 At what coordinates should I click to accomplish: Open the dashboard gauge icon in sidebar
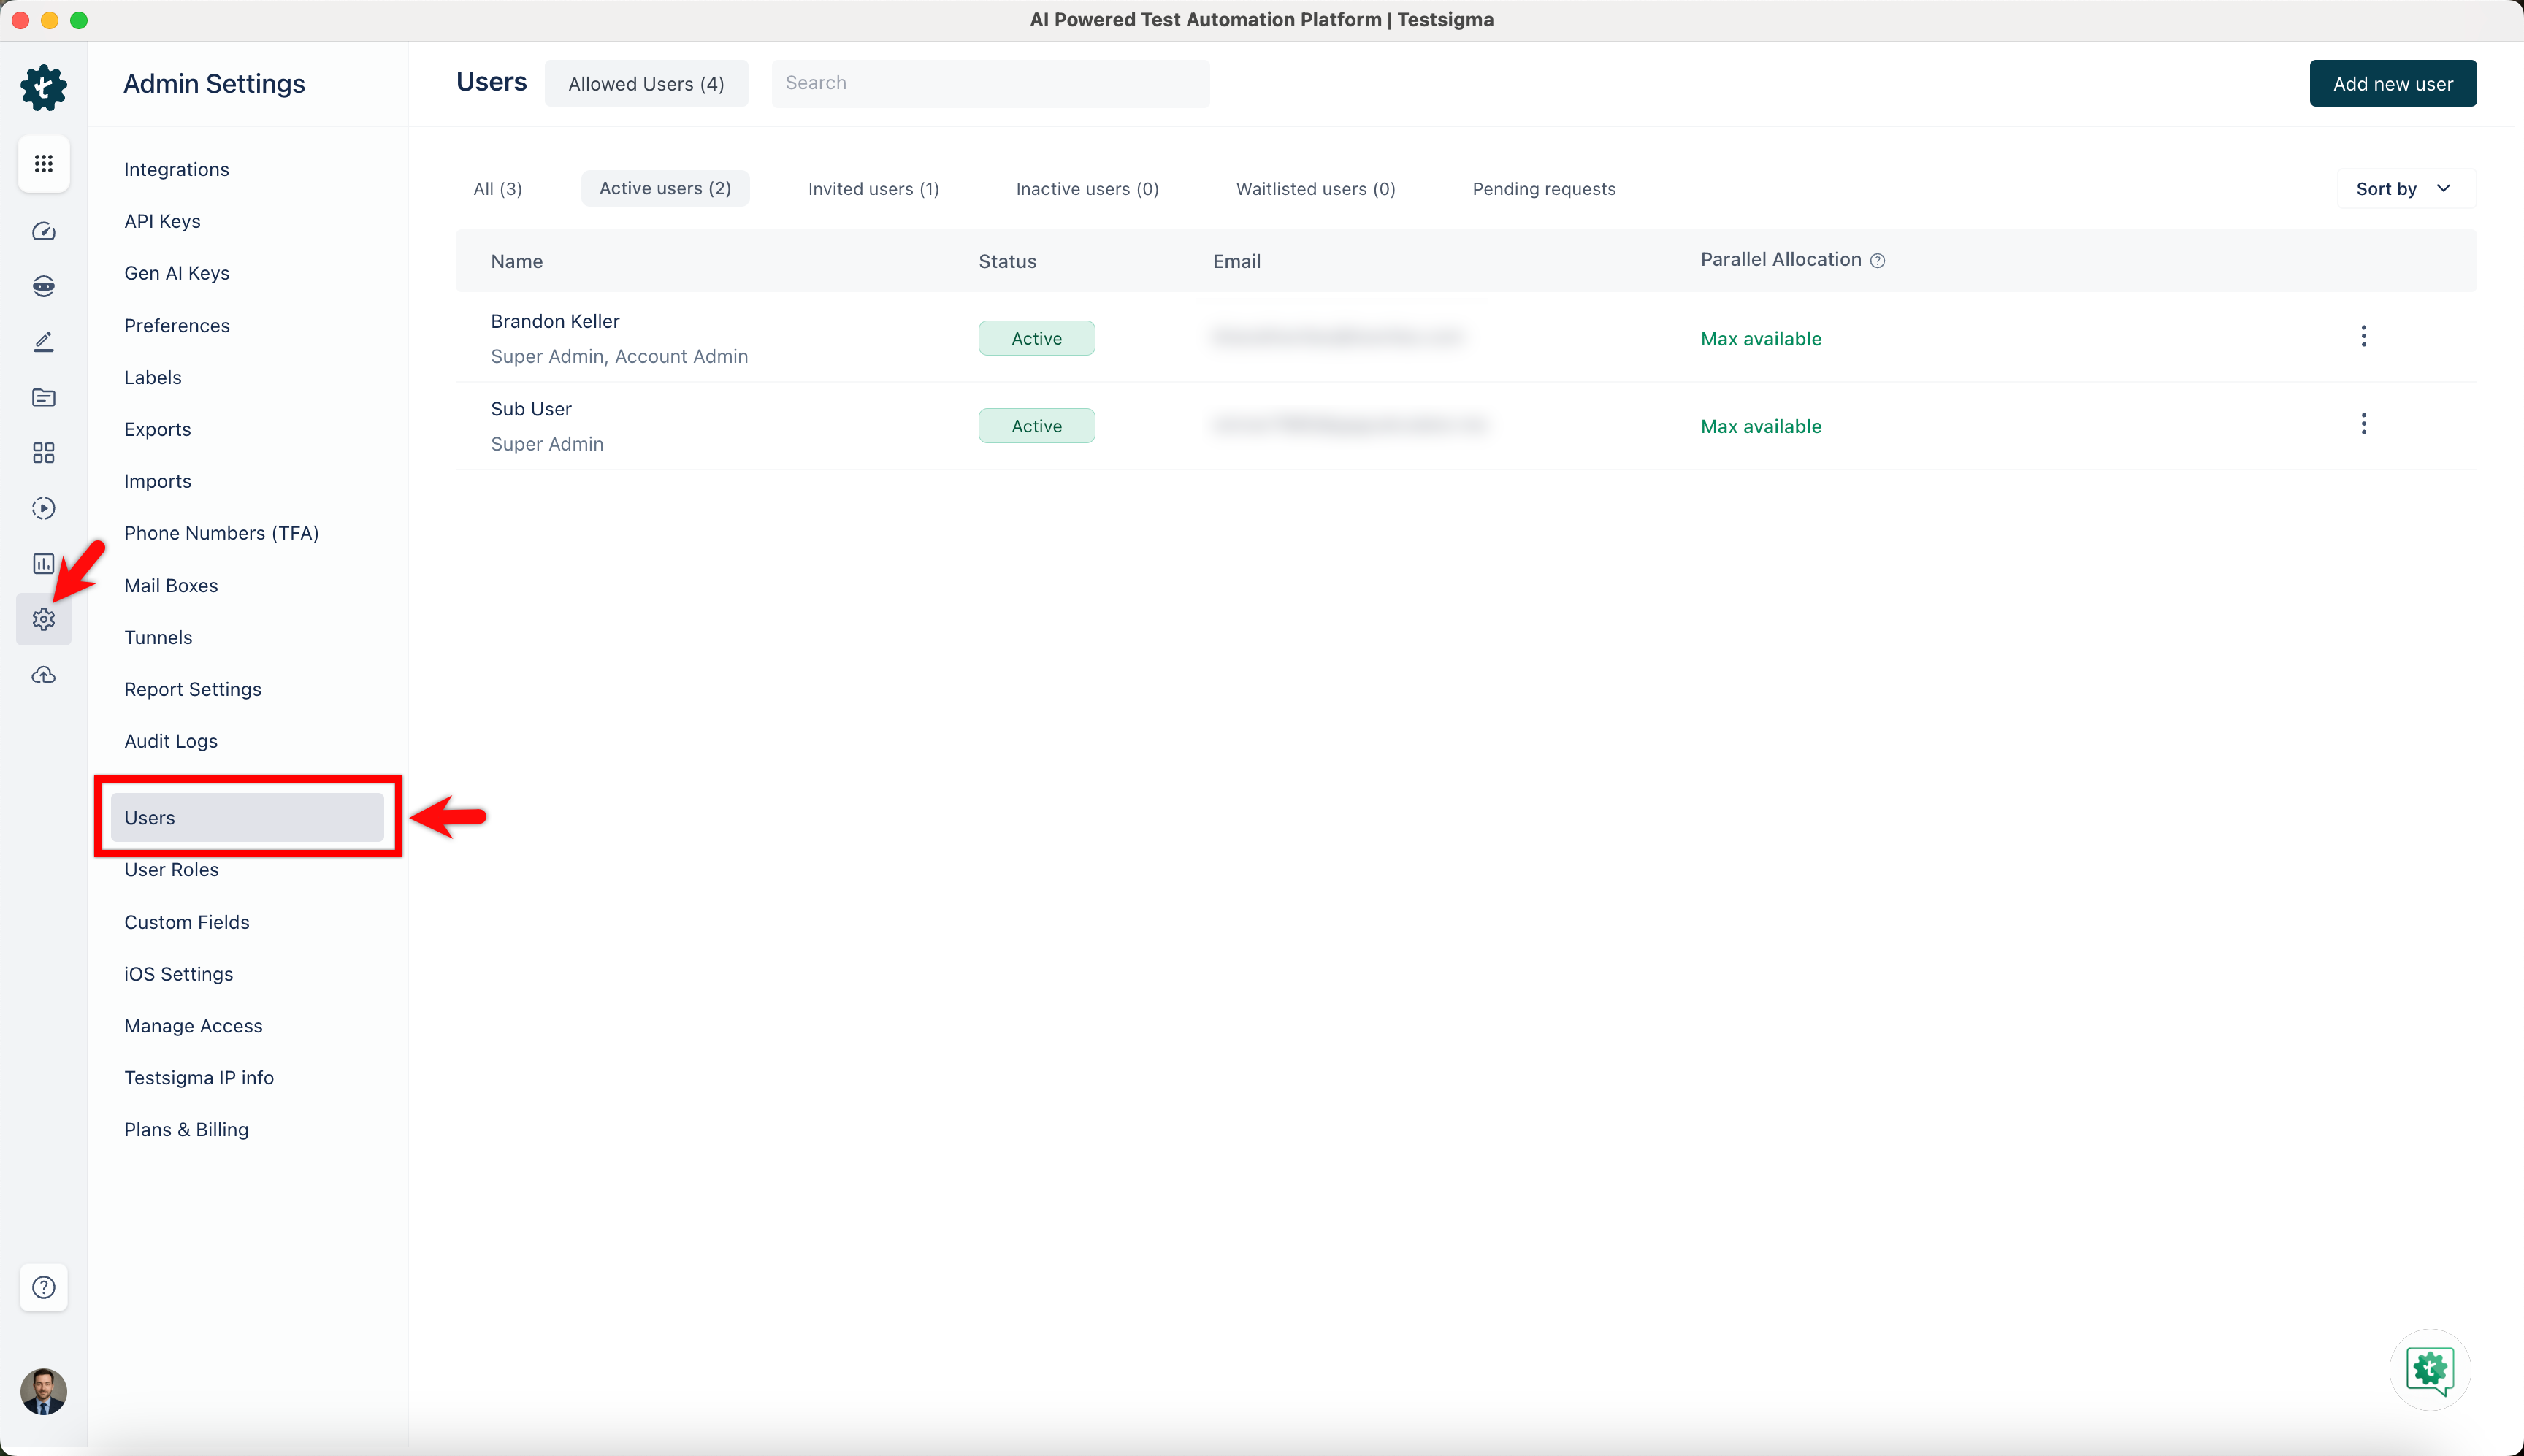click(x=43, y=231)
